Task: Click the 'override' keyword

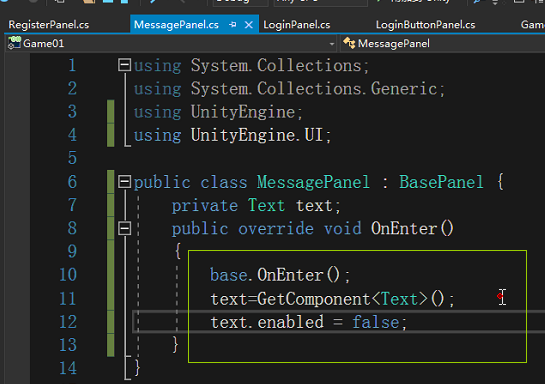Action: point(276,229)
